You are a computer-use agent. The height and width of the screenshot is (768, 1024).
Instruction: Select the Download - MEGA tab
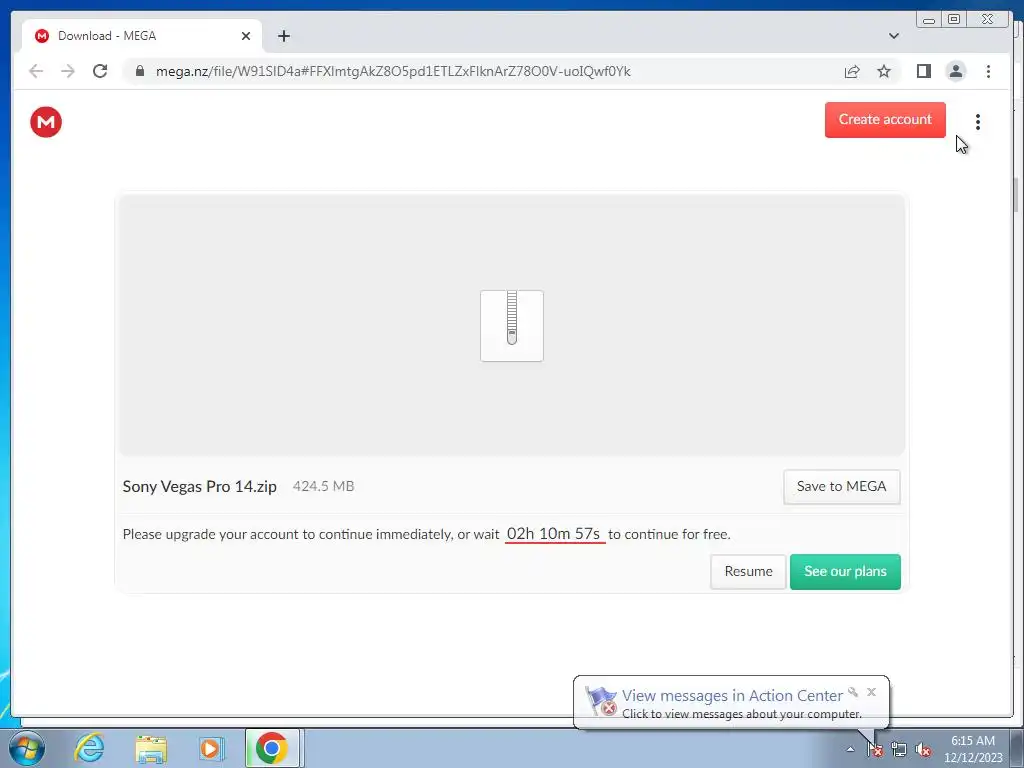(141, 36)
